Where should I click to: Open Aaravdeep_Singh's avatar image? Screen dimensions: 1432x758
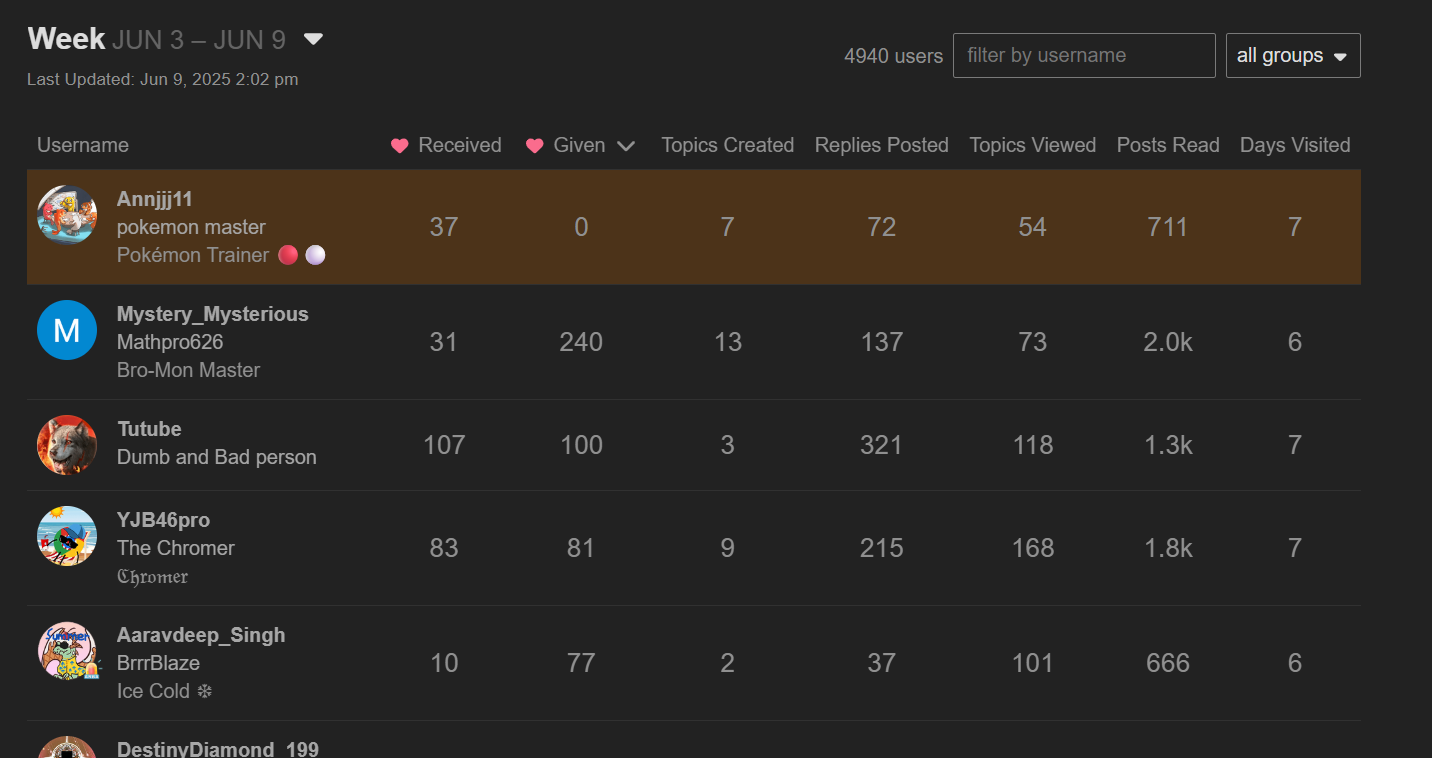(x=67, y=651)
